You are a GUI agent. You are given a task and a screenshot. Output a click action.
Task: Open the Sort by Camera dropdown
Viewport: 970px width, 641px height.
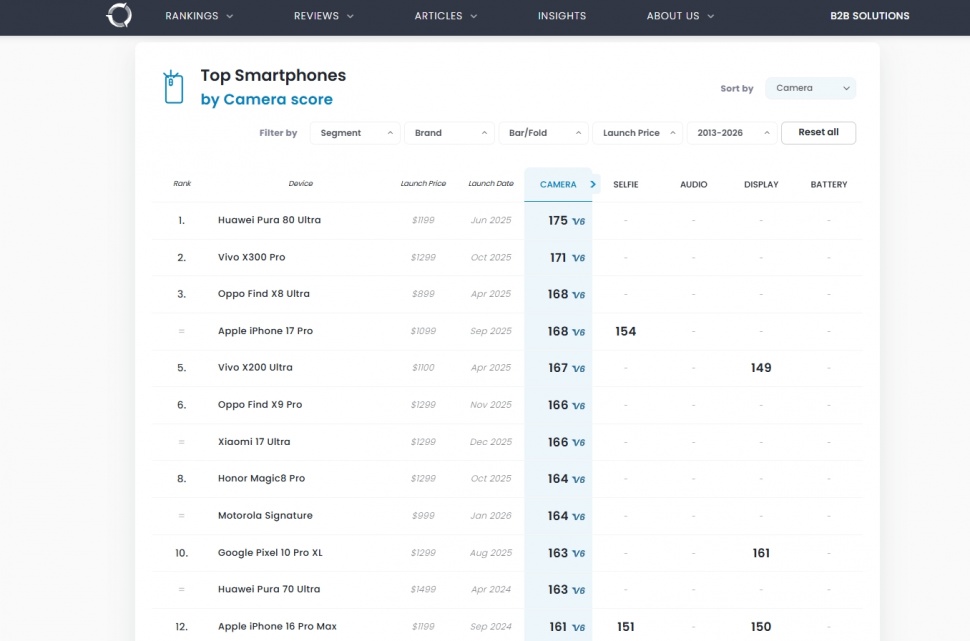[x=810, y=88]
